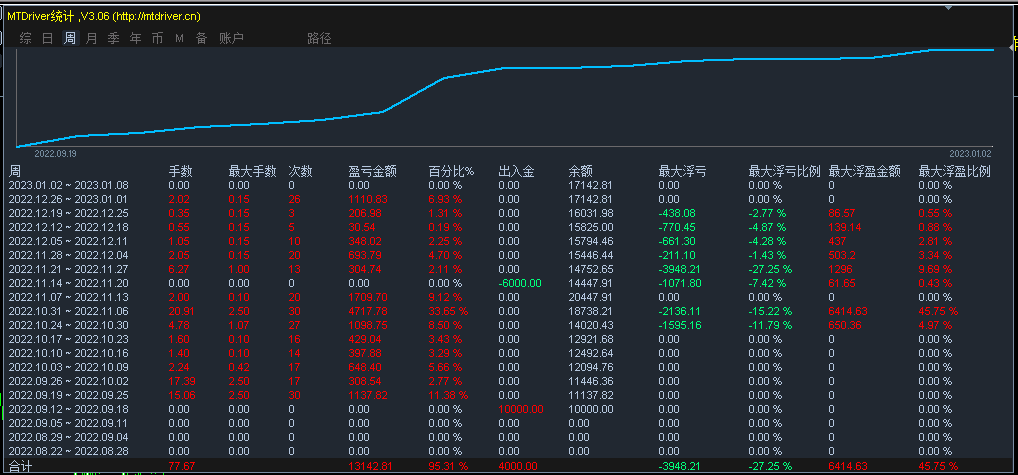Image resolution: width=1018 pixels, height=475 pixels.
Task: Click the 次数 column header
Action: (x=301, y=171)
